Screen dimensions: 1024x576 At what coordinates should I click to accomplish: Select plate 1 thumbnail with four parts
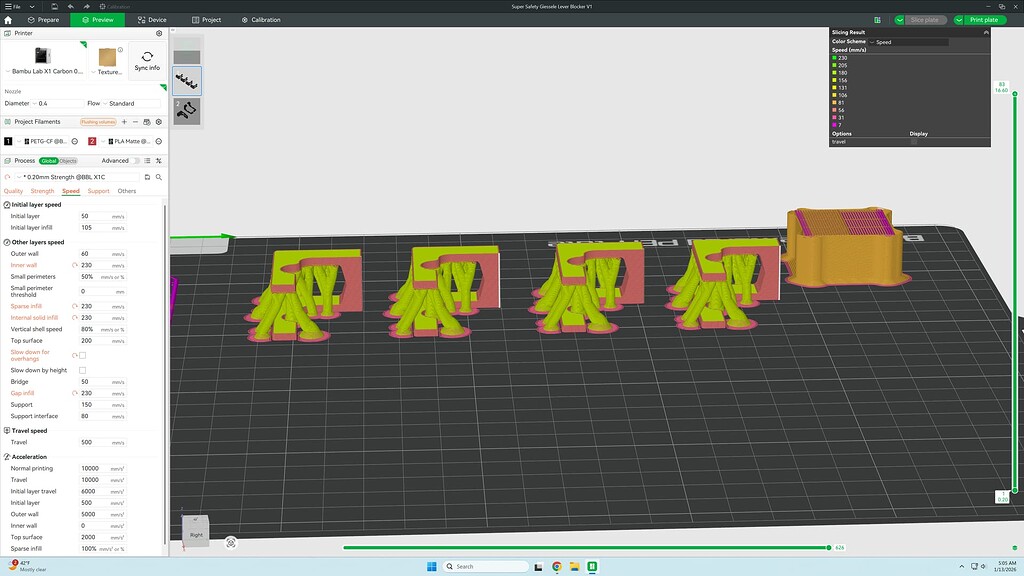pos(187,81)
